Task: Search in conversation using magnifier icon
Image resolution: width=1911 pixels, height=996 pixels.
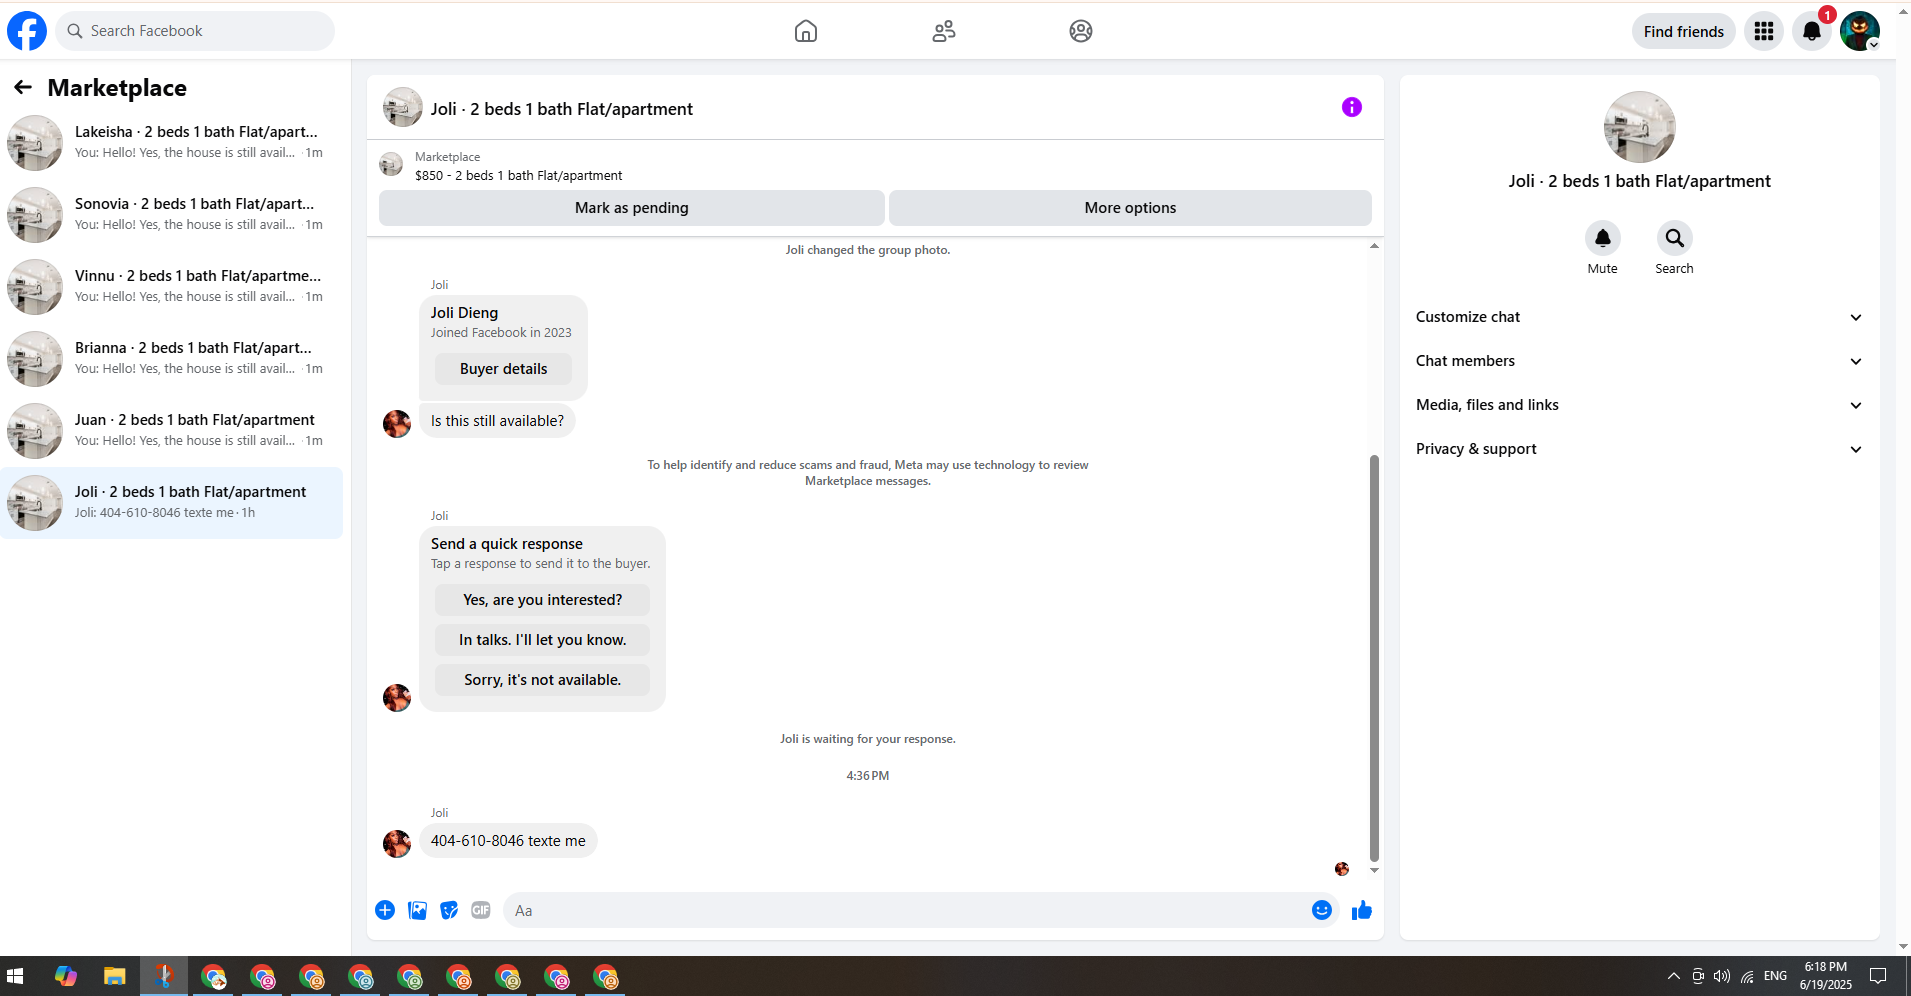Action: 1675,238
